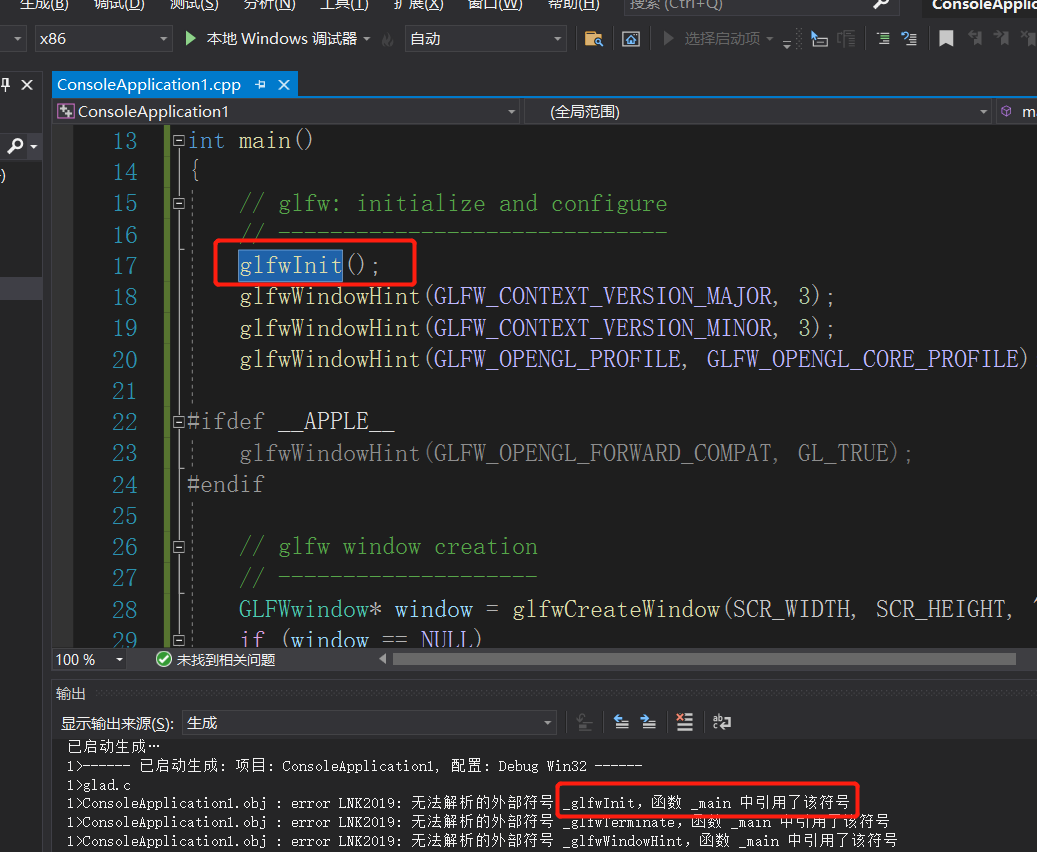Viewport: 1037px width, 852px height.
Task: Collapse the if block at line 29
Action: coord(179,640)
